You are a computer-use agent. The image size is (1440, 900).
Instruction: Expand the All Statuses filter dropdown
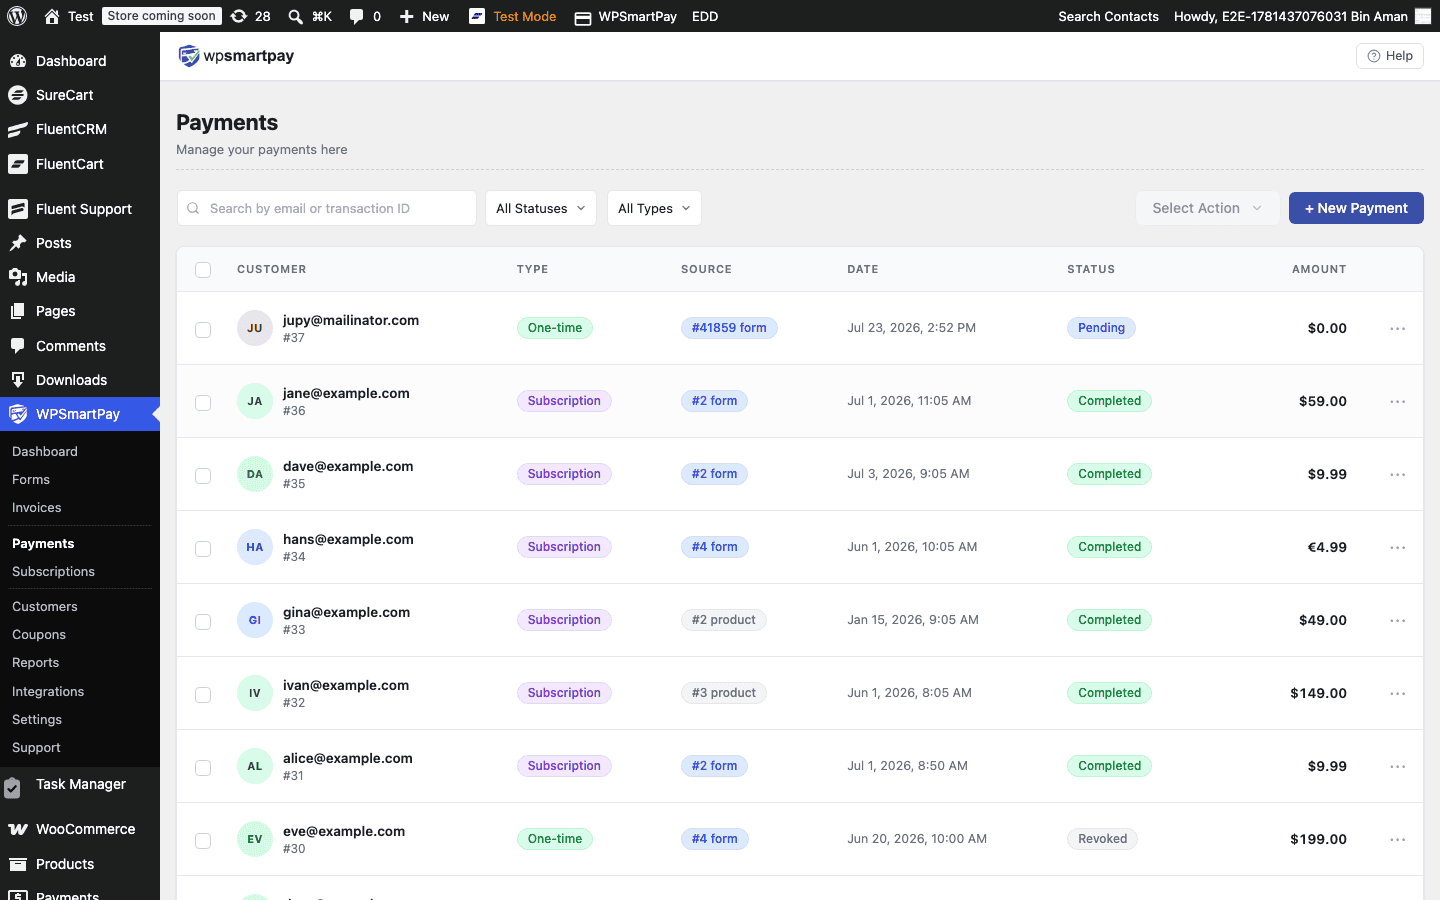pos(541,208)
